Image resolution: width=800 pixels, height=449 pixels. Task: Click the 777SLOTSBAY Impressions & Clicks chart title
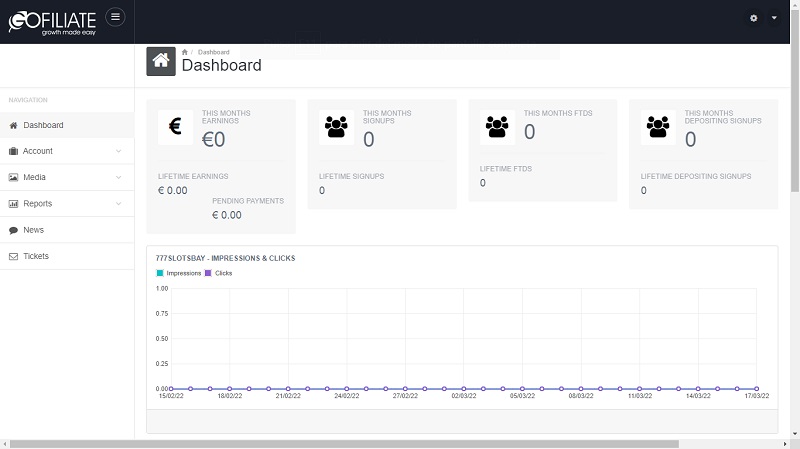pyautogui.click(x=226, y=258)
